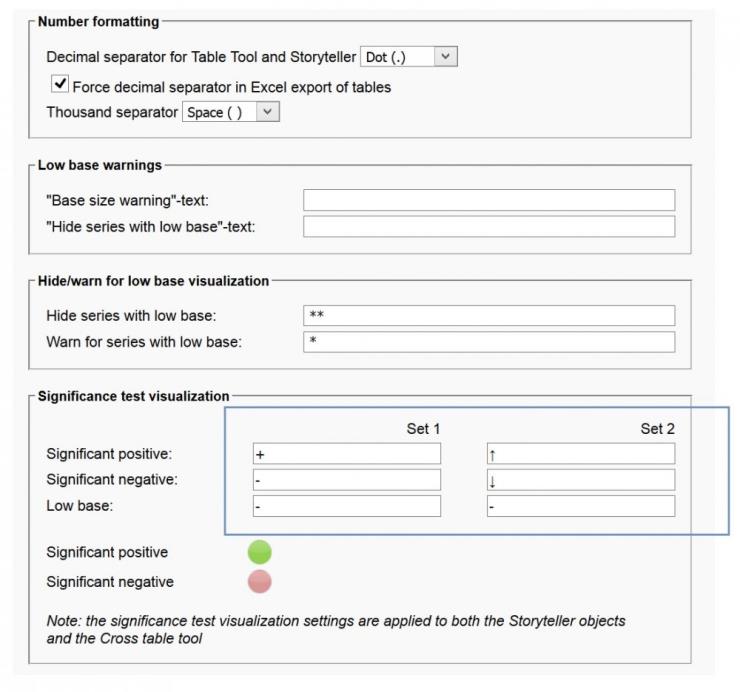Open the Thousand separator dropdown
The image size is (740, 692).
(230, 112)
